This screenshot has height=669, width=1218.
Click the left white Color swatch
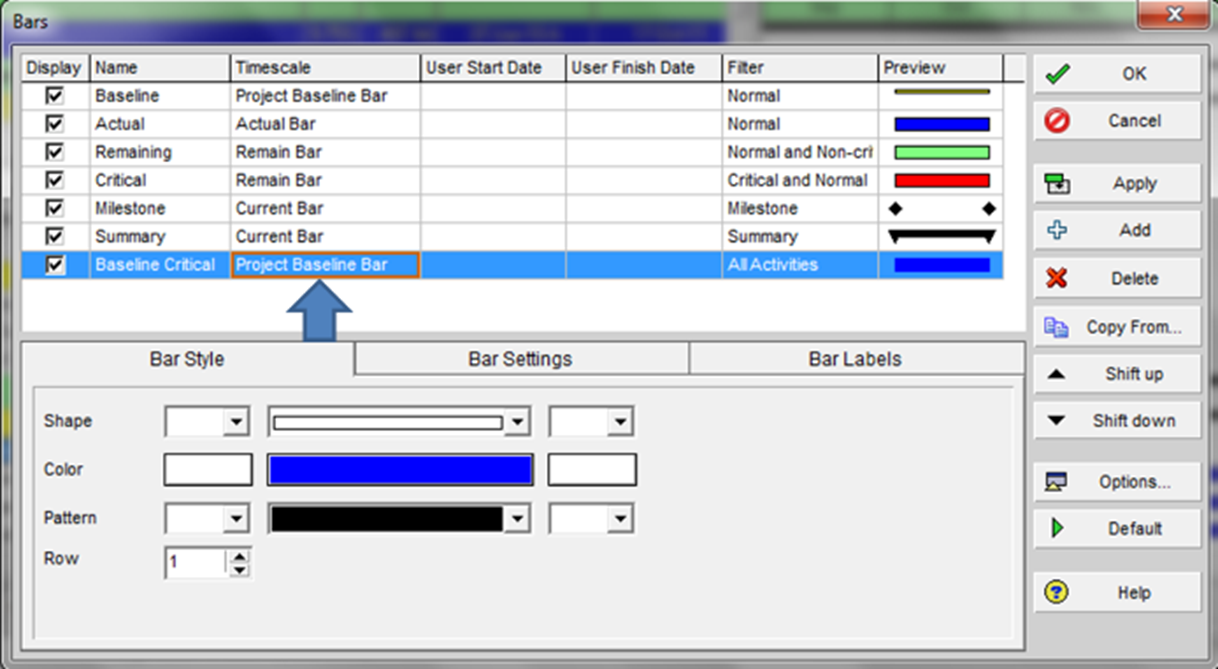(208, 470)
